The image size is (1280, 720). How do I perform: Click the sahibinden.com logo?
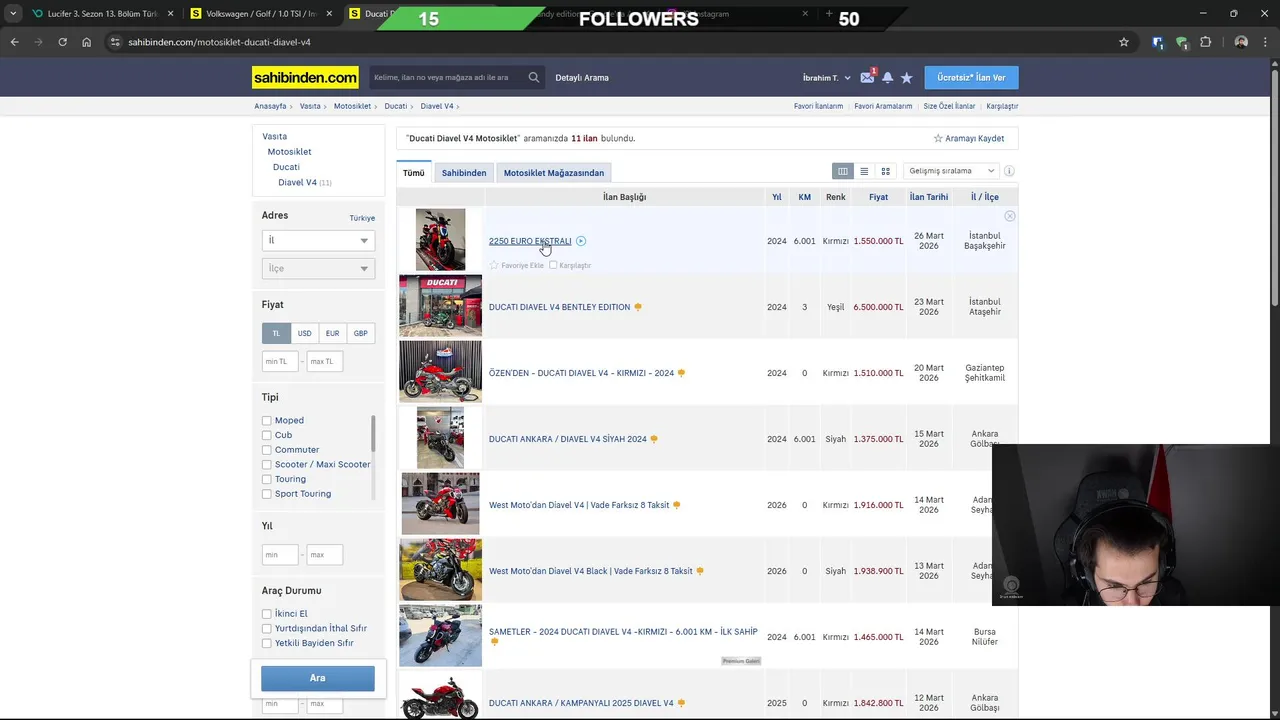(x=305, y=77)
